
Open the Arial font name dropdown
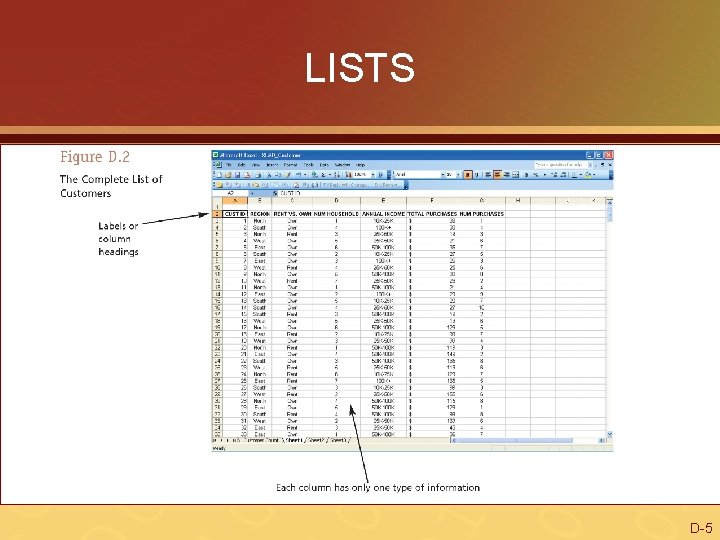443,174
